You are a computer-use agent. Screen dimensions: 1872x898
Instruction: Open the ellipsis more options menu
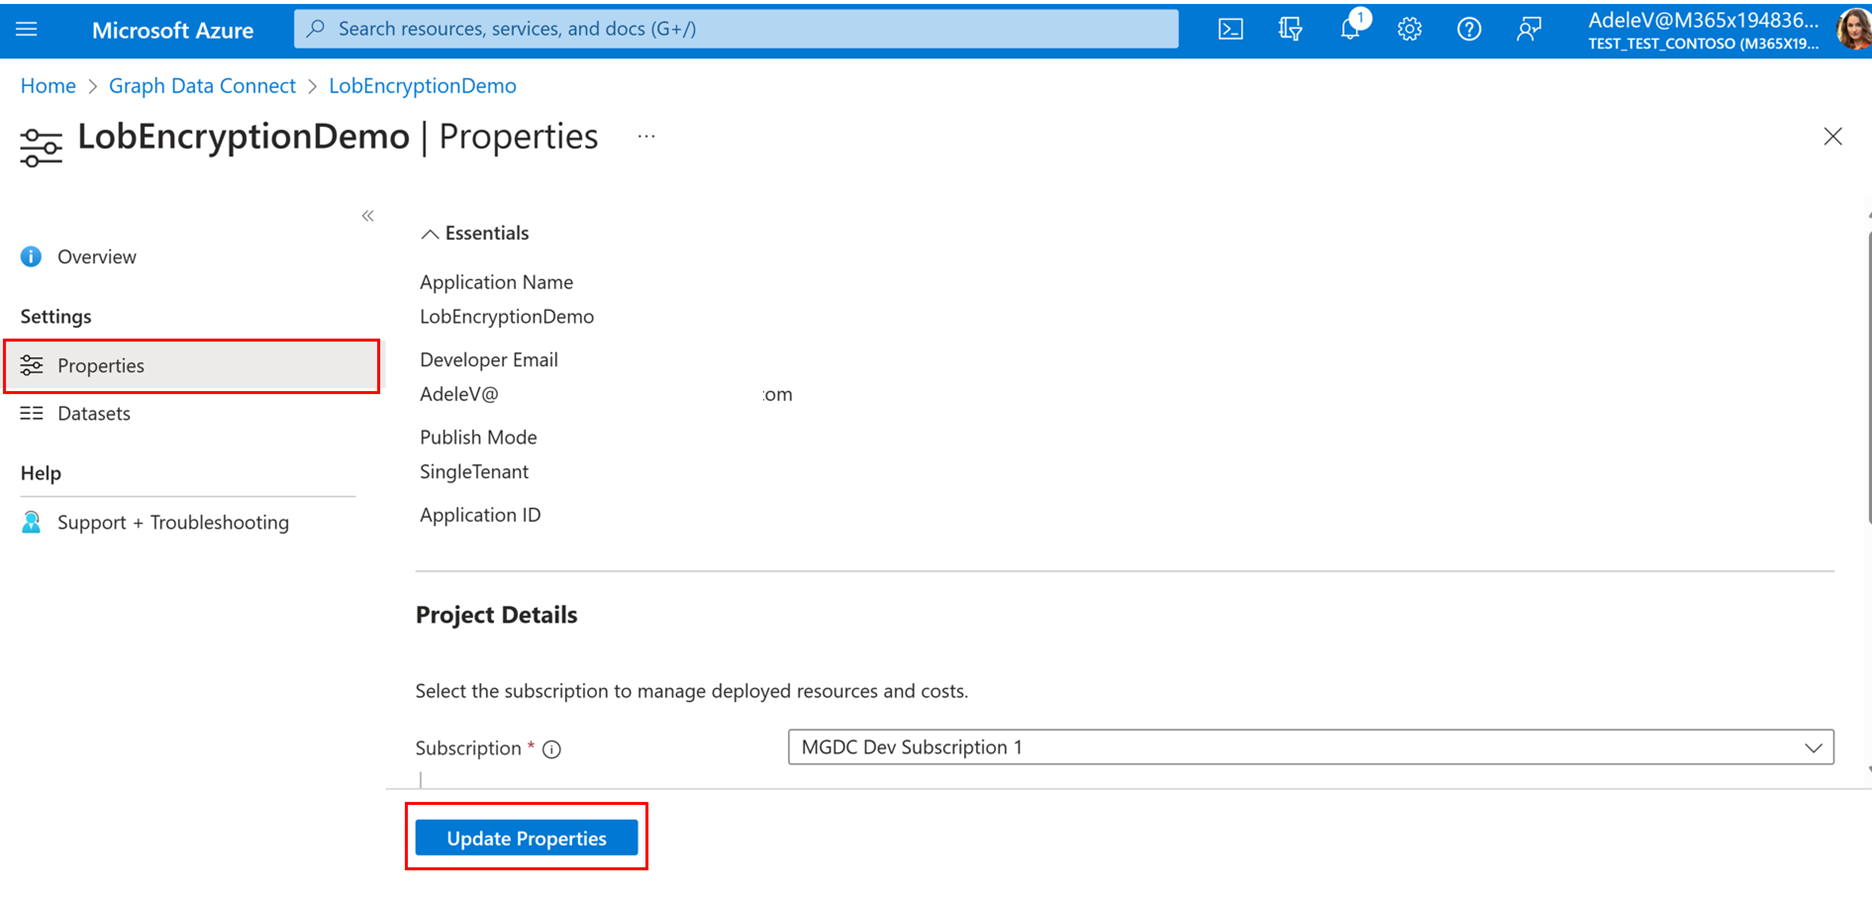(647, 137)
